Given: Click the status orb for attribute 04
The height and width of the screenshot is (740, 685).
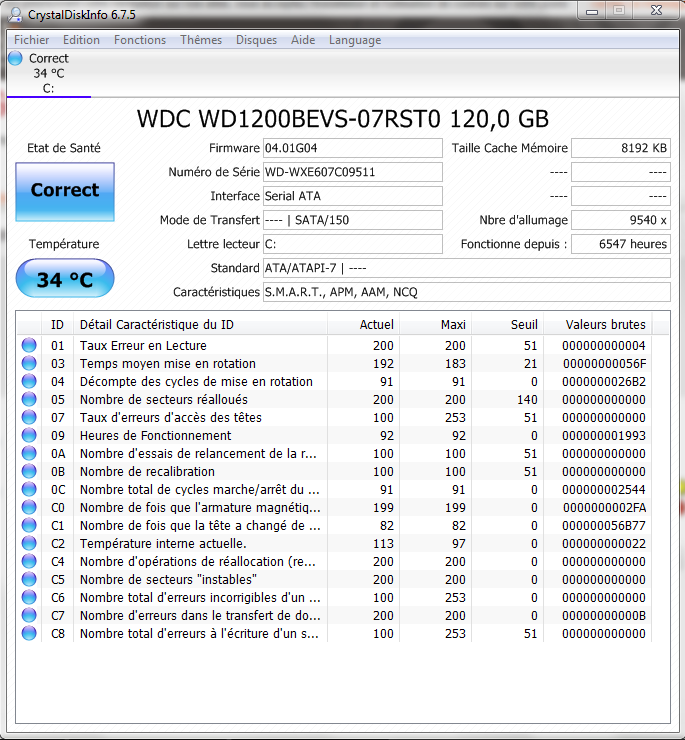Looking at the screenshot, I should click(x=29, y=381).
